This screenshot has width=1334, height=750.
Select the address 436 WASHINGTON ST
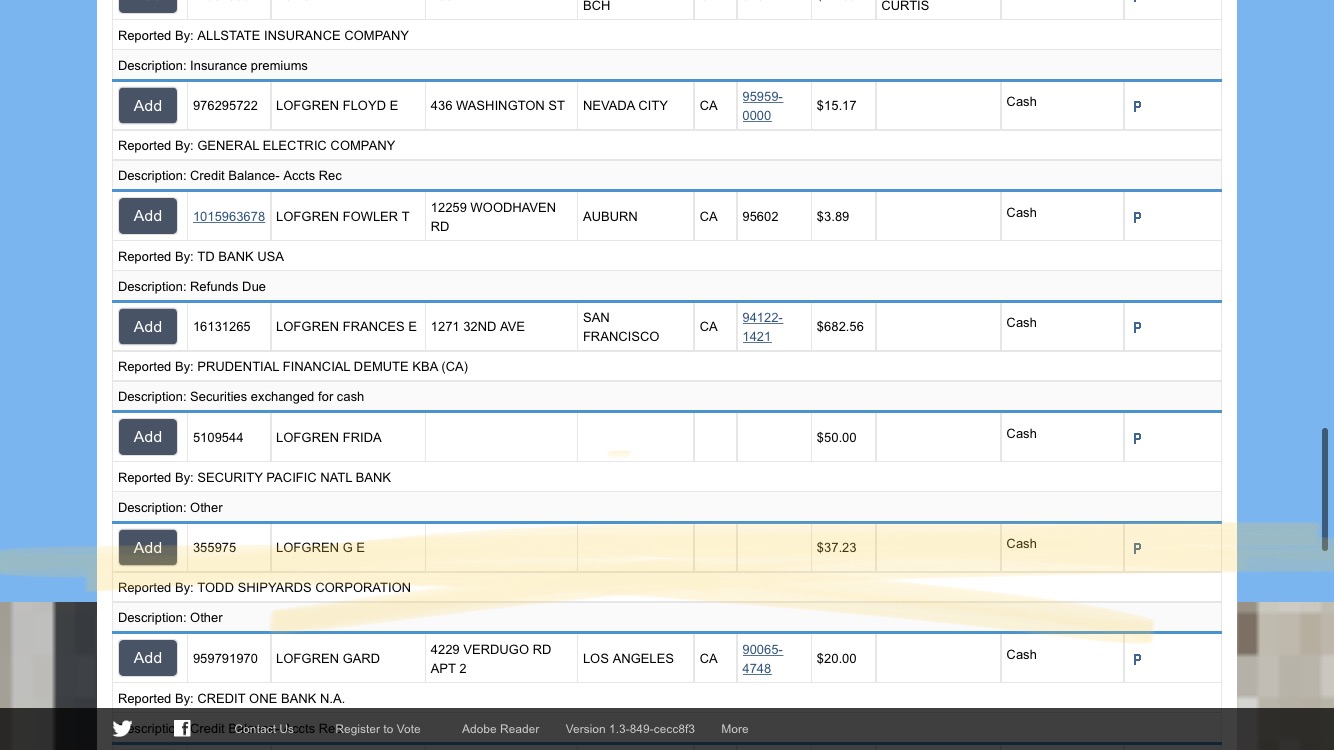[498, 106]
